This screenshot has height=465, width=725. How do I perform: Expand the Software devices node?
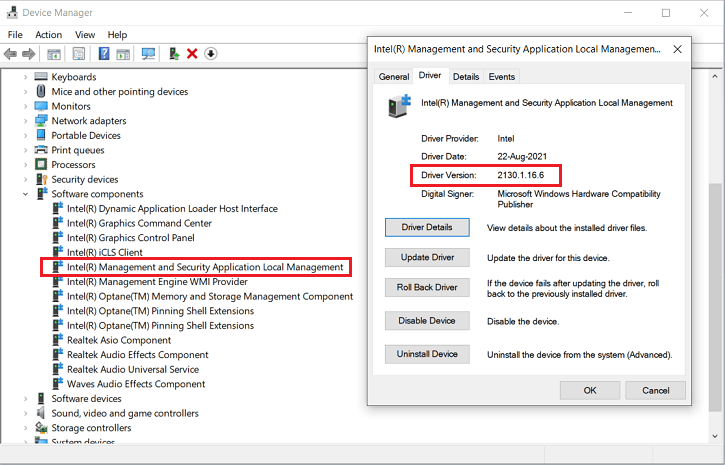[25, 399]
